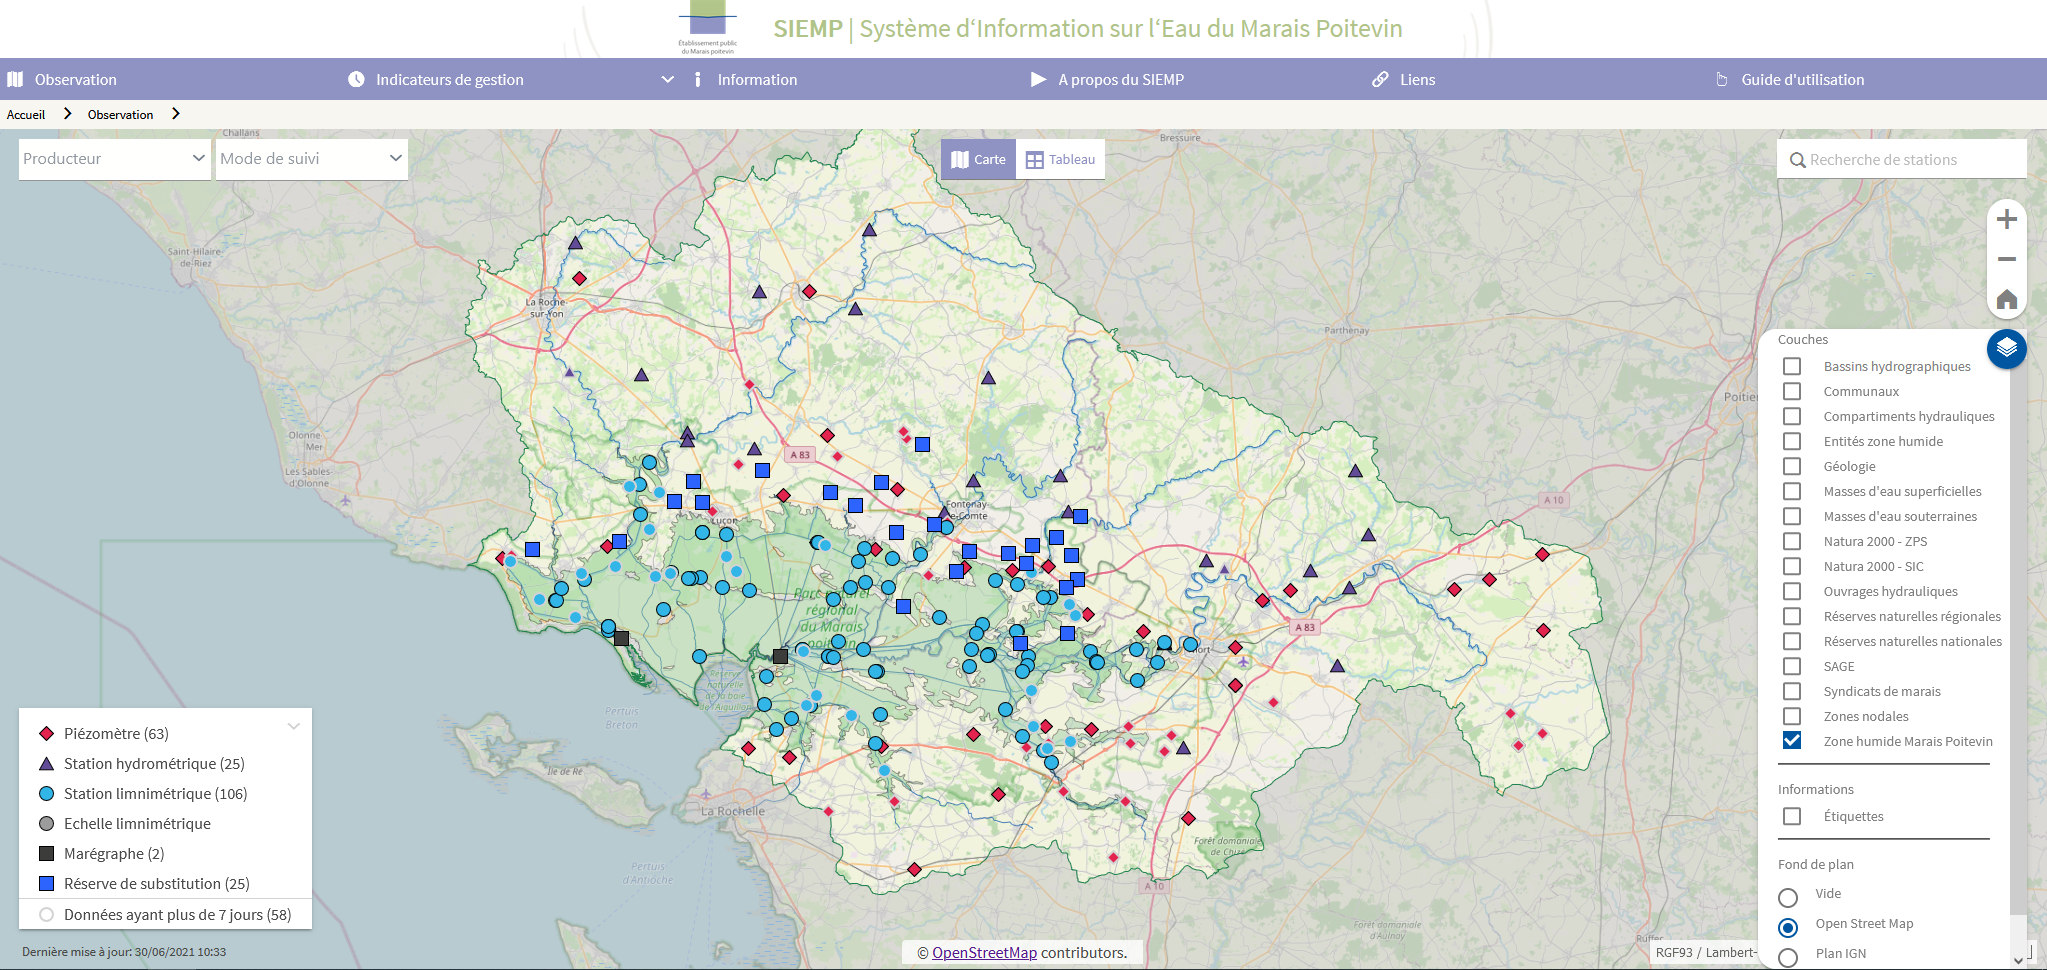Open the Guide d'utilisation link
The width and height of the screenshot is (2047, 970).
pos(1802,79)
